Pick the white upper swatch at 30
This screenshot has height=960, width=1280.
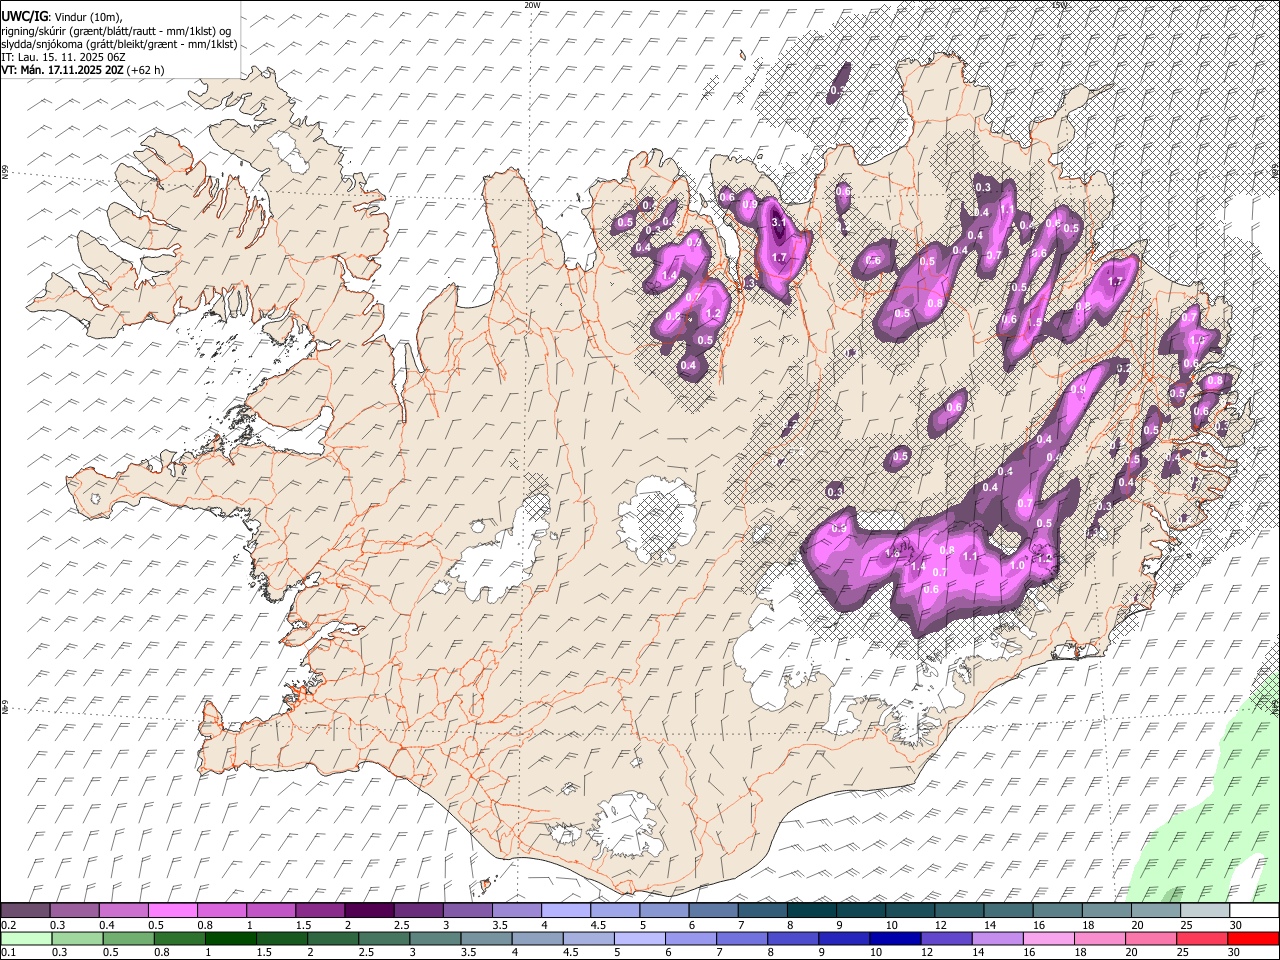coord(1253,911)
